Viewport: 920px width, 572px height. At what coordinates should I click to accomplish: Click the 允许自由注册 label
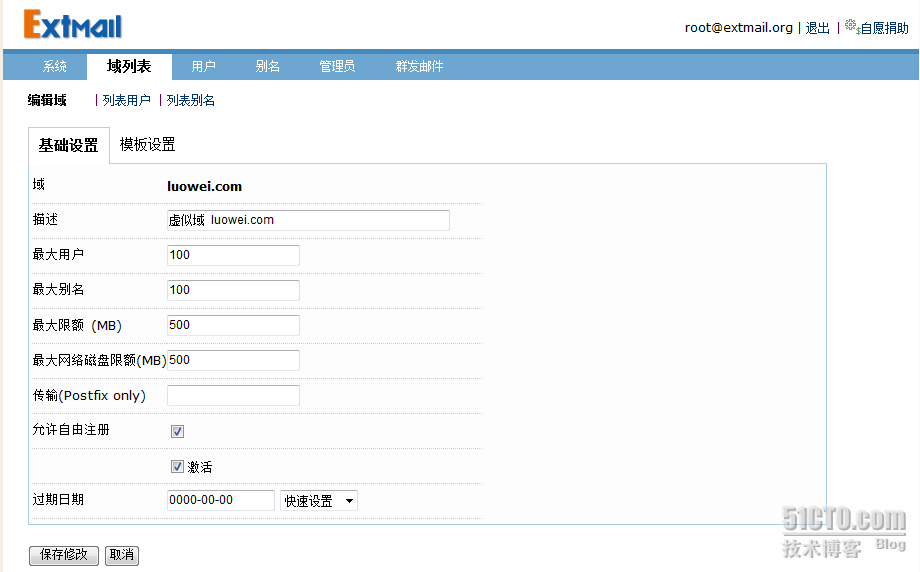[x=71, y=429]
